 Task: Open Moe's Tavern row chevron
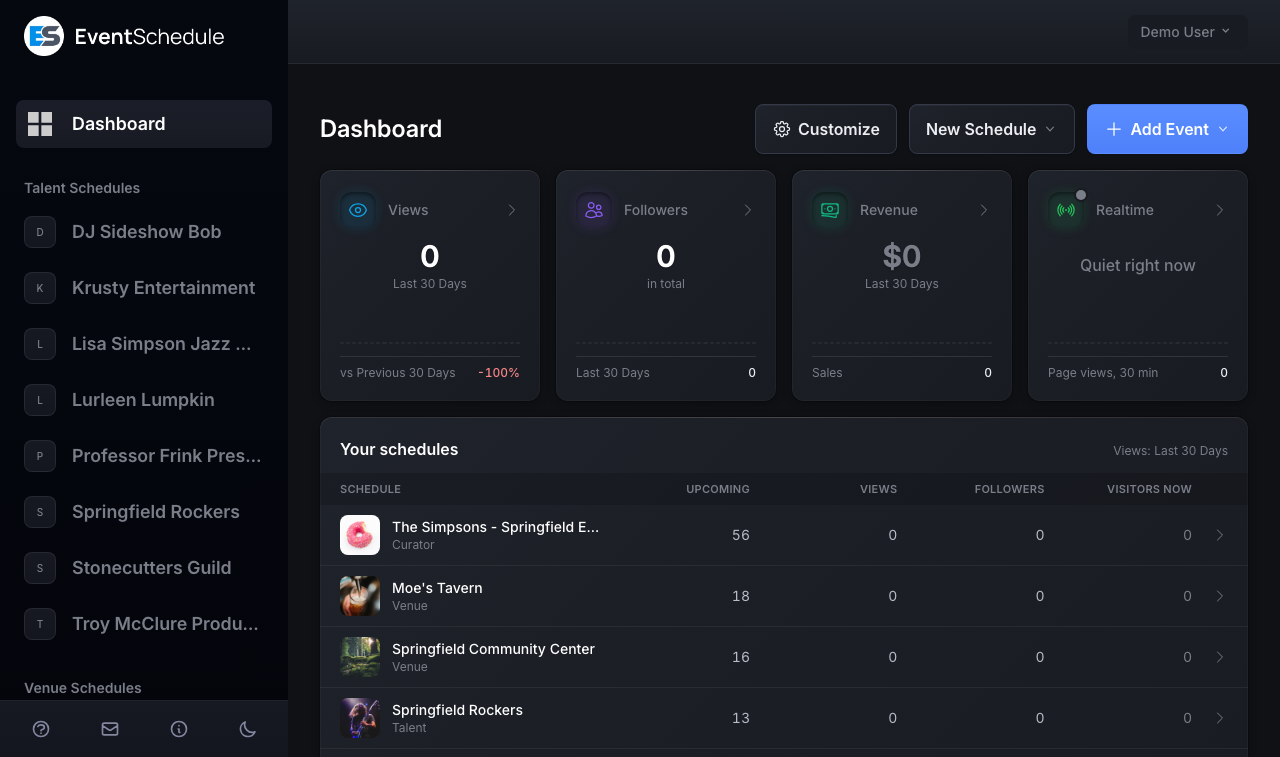pos(1220,596)
